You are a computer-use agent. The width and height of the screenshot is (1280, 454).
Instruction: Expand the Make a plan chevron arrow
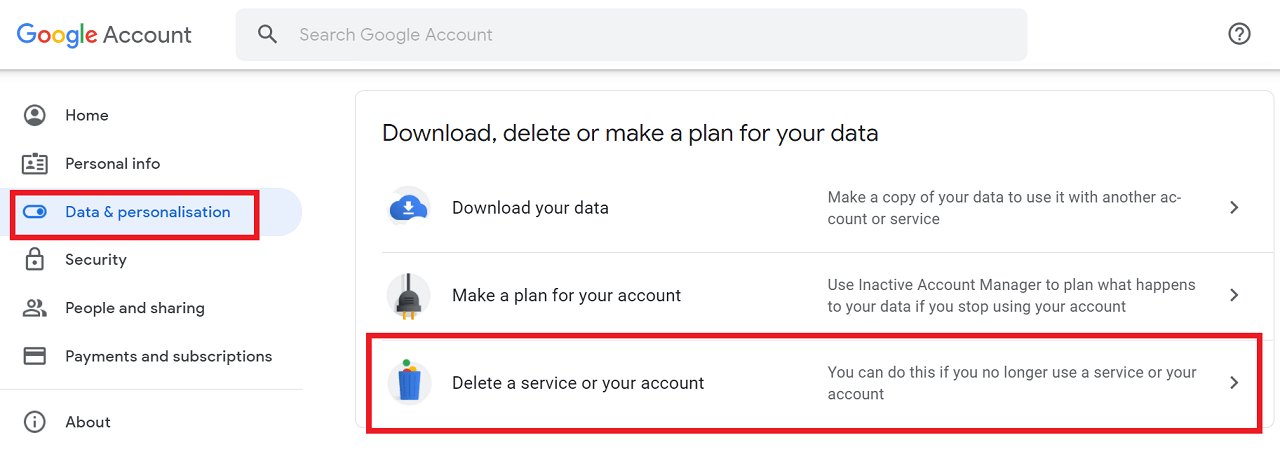pyautogui.click(x=1234, y=295)
